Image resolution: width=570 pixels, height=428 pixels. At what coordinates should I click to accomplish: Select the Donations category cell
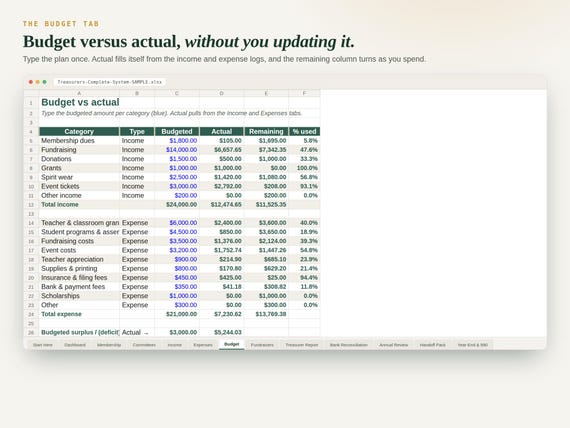pyautogui.click(x=79, y=159)
